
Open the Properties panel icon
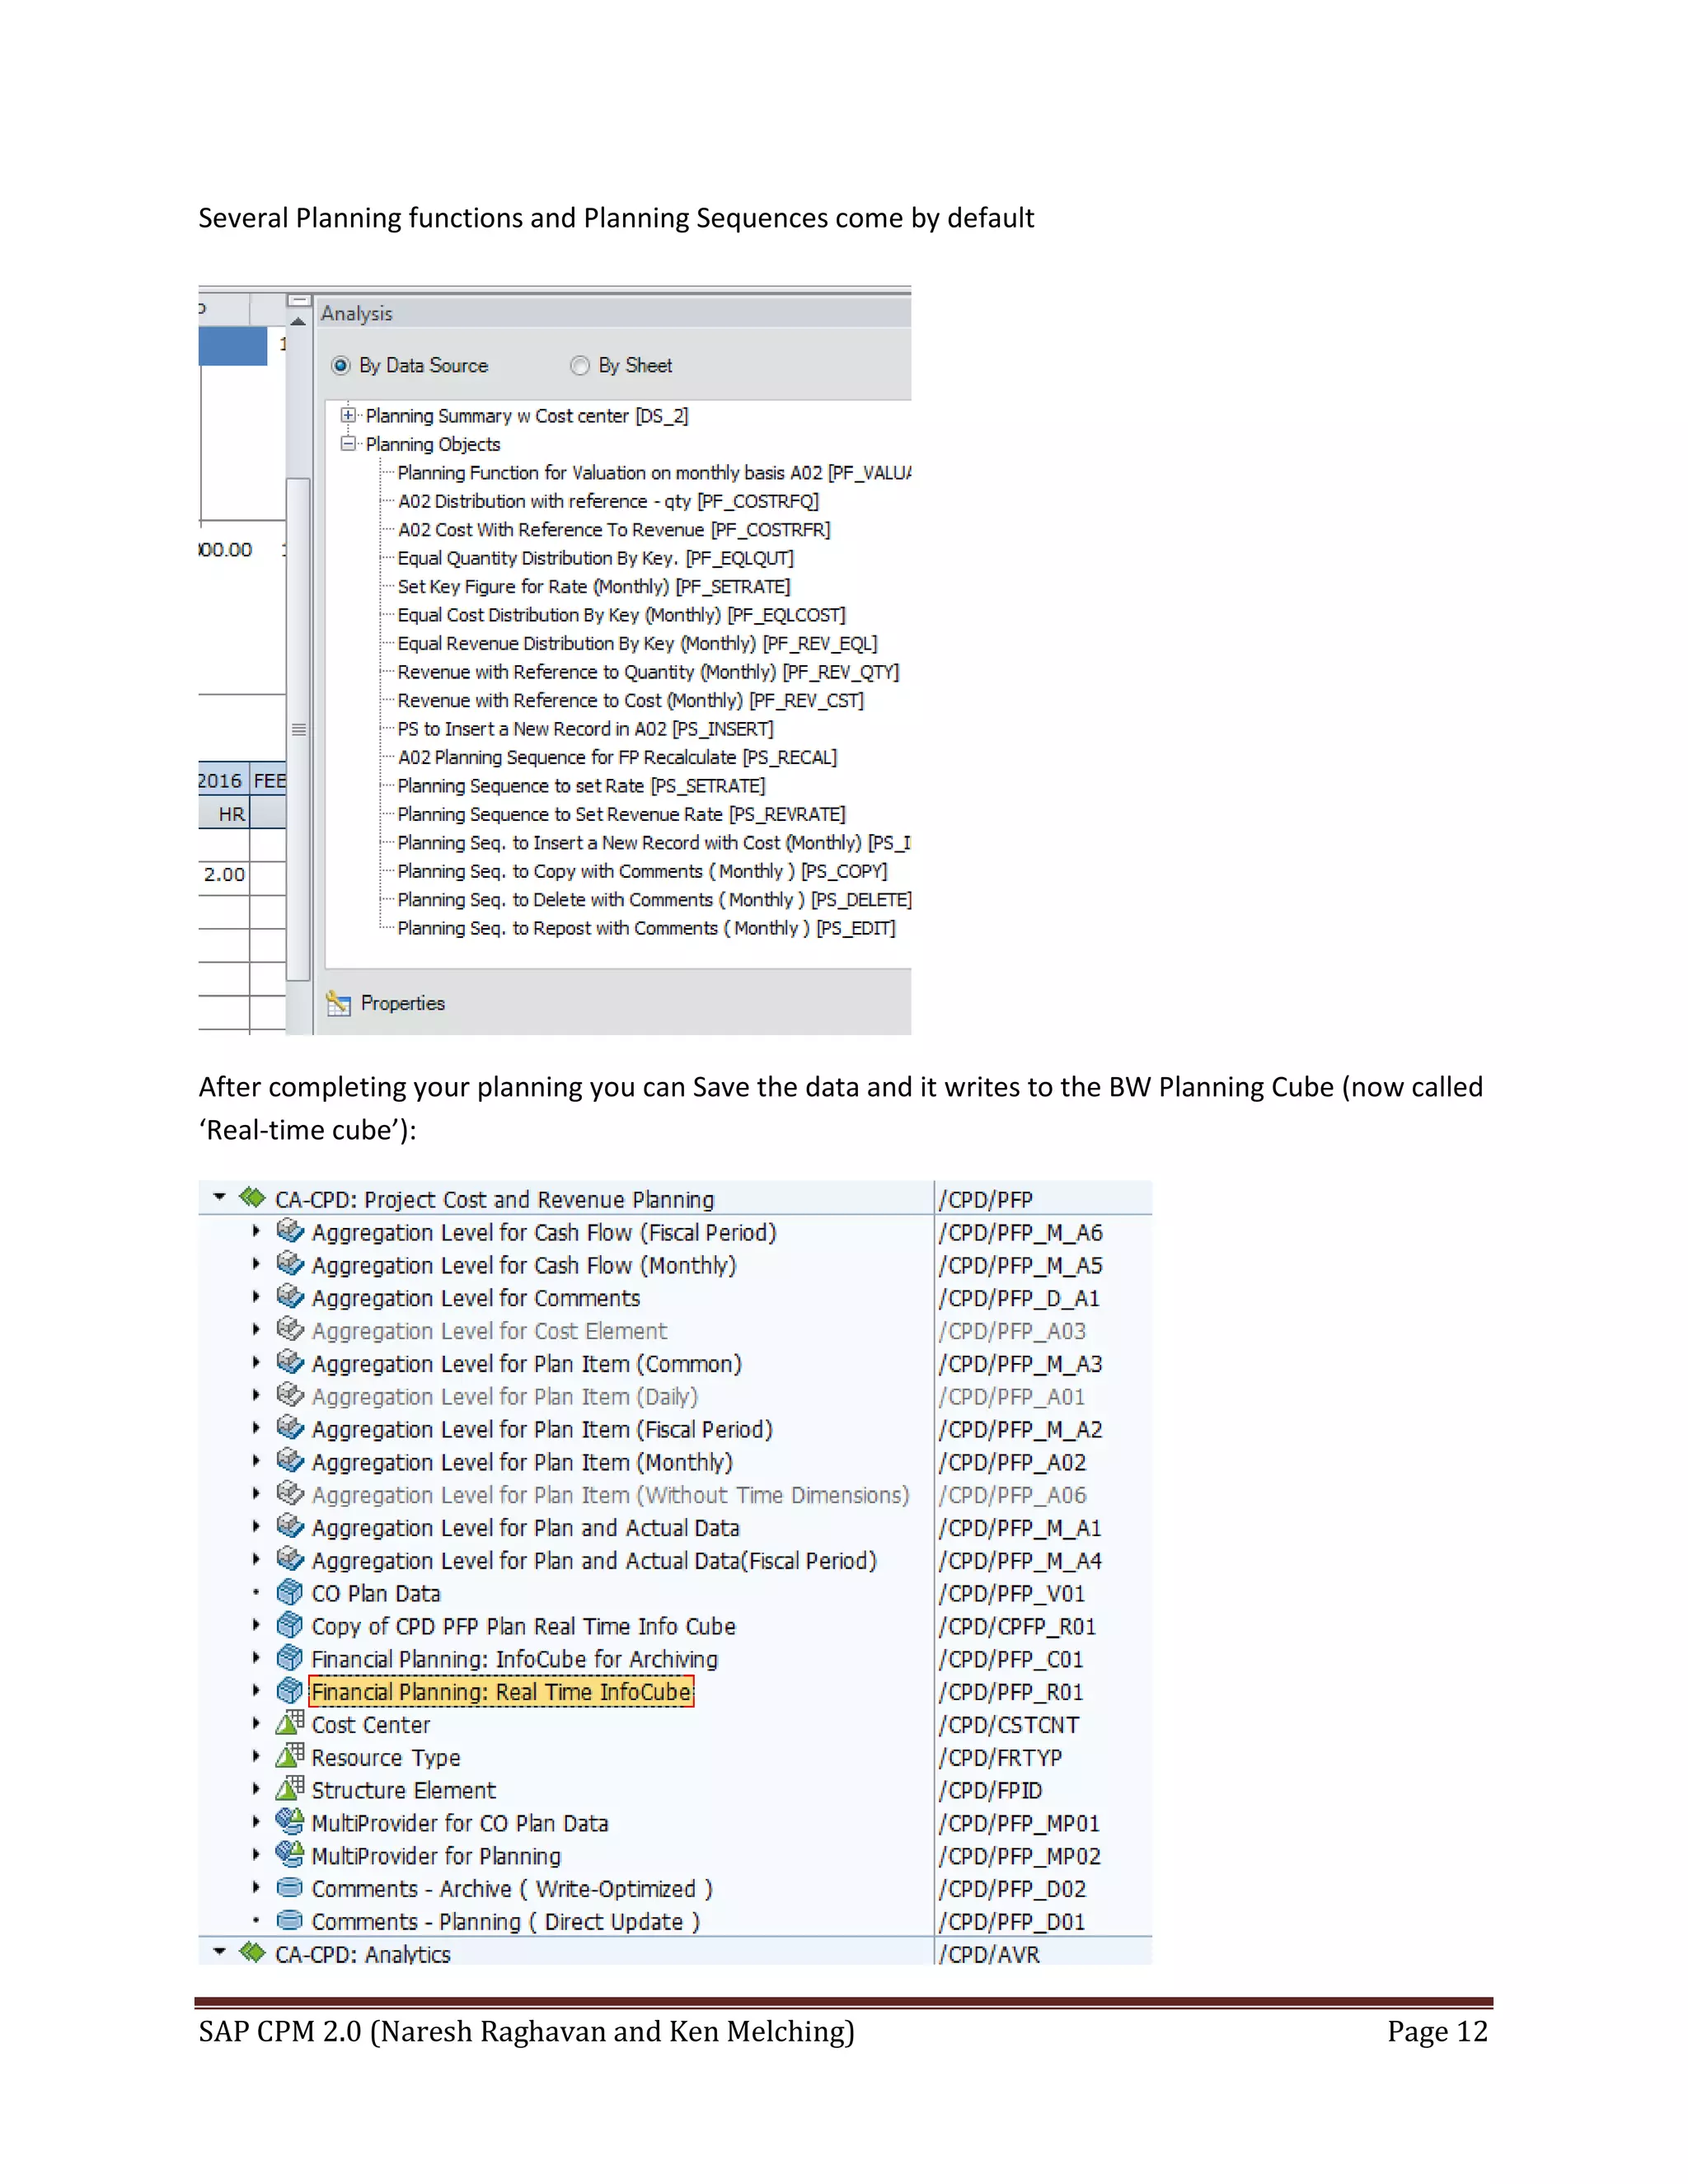coord(338,1003)
